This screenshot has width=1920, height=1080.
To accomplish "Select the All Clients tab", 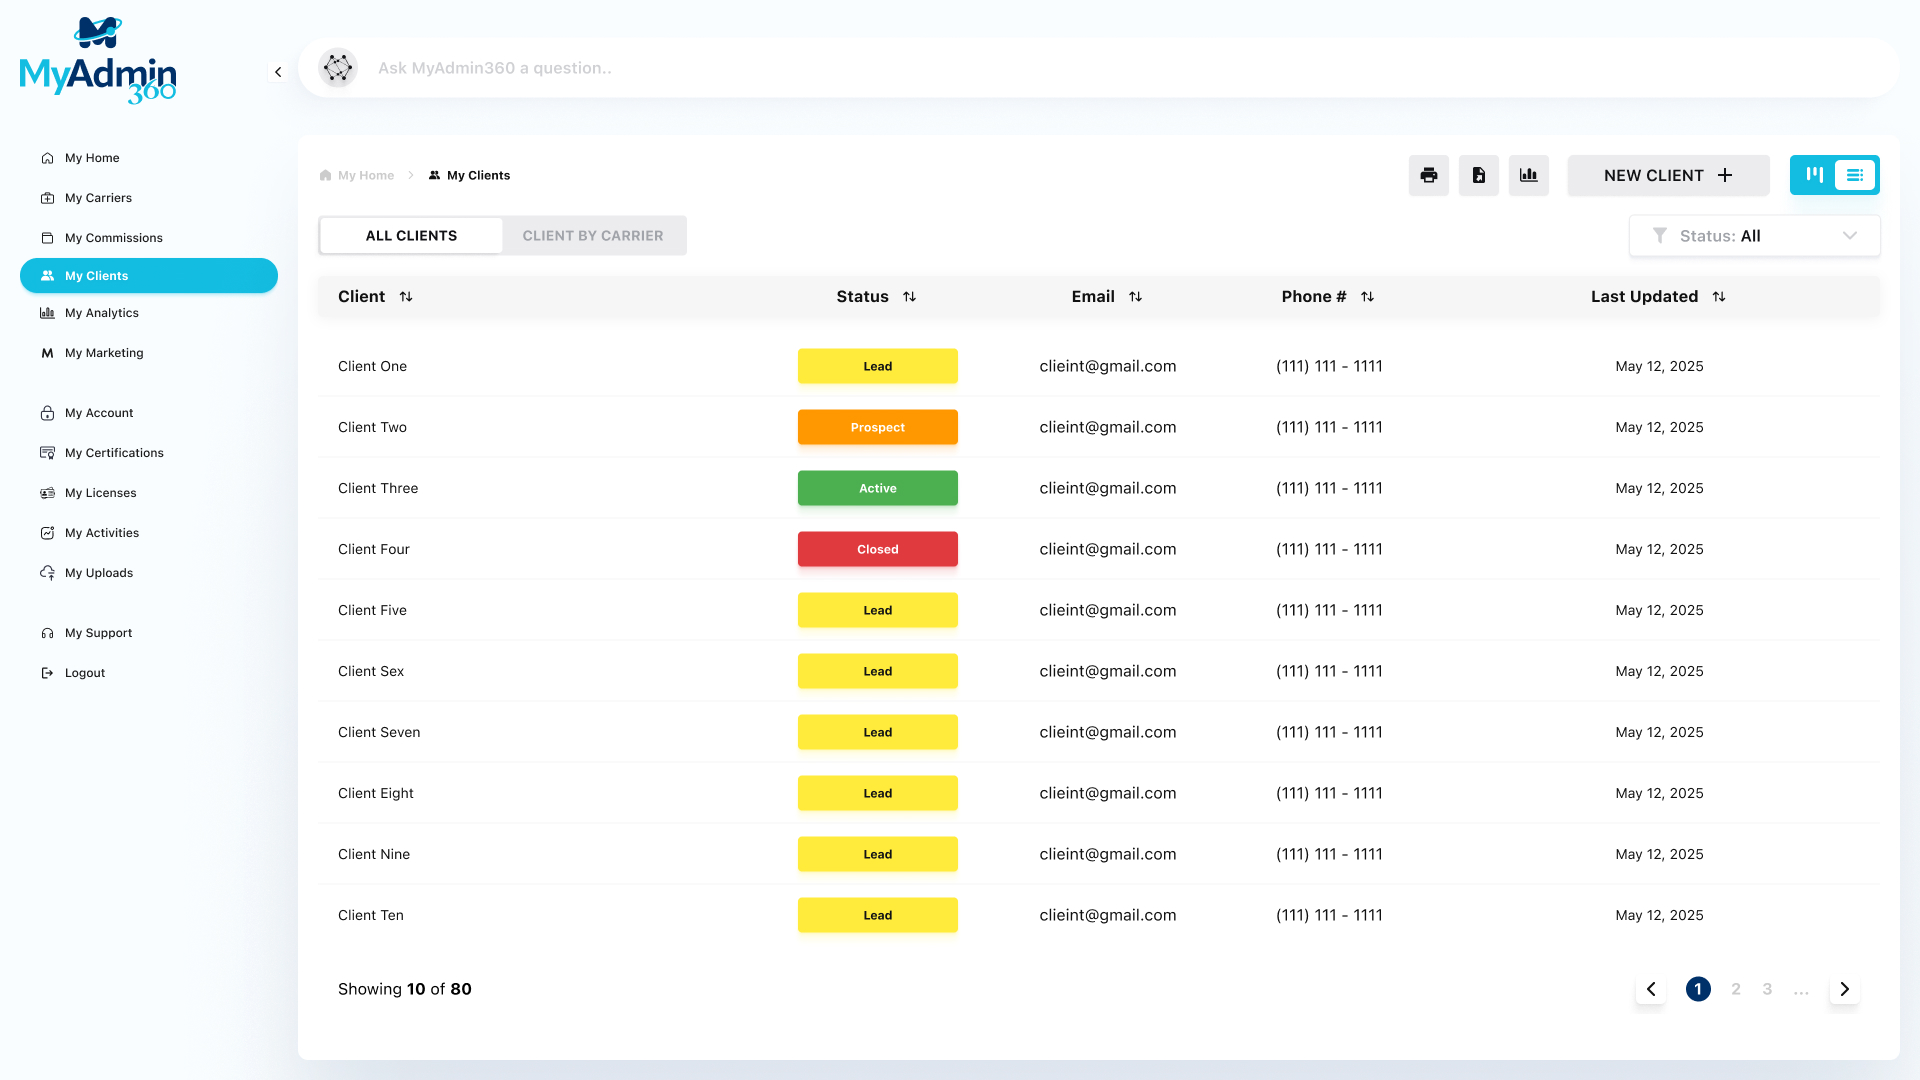I will click(410, 235).
